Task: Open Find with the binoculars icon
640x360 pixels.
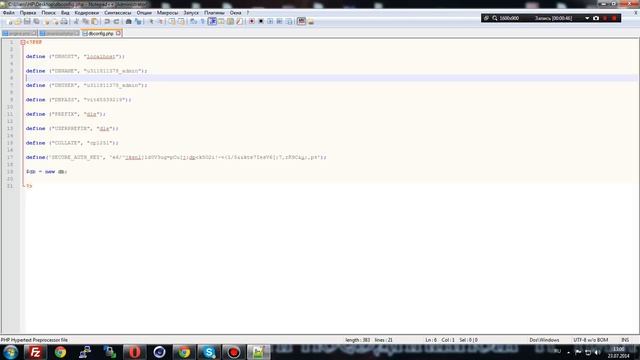Action: [128, 21]
